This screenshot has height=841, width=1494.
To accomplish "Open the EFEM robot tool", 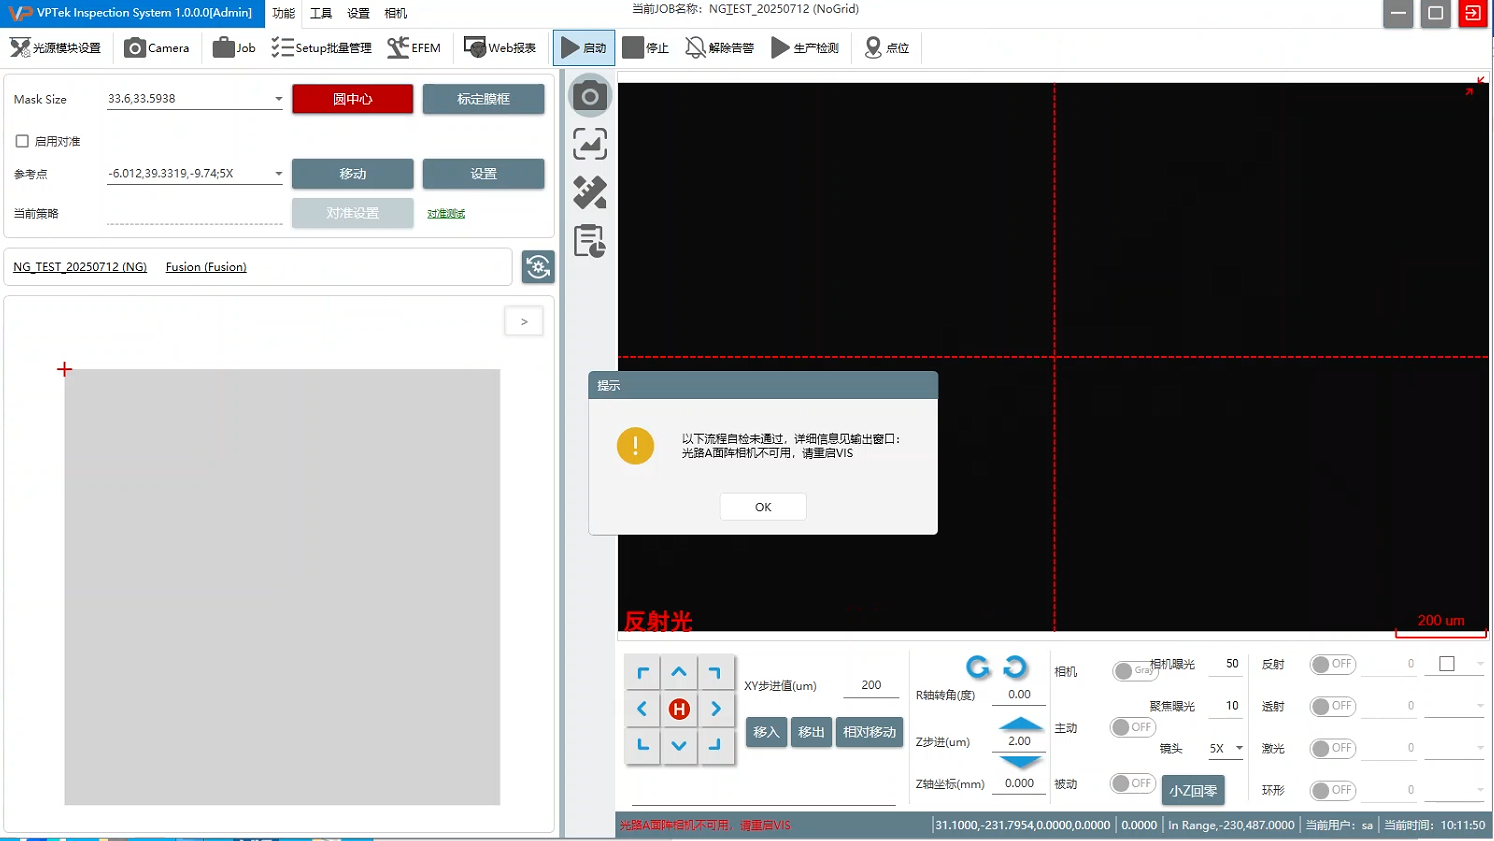I will tap(414, 48).
